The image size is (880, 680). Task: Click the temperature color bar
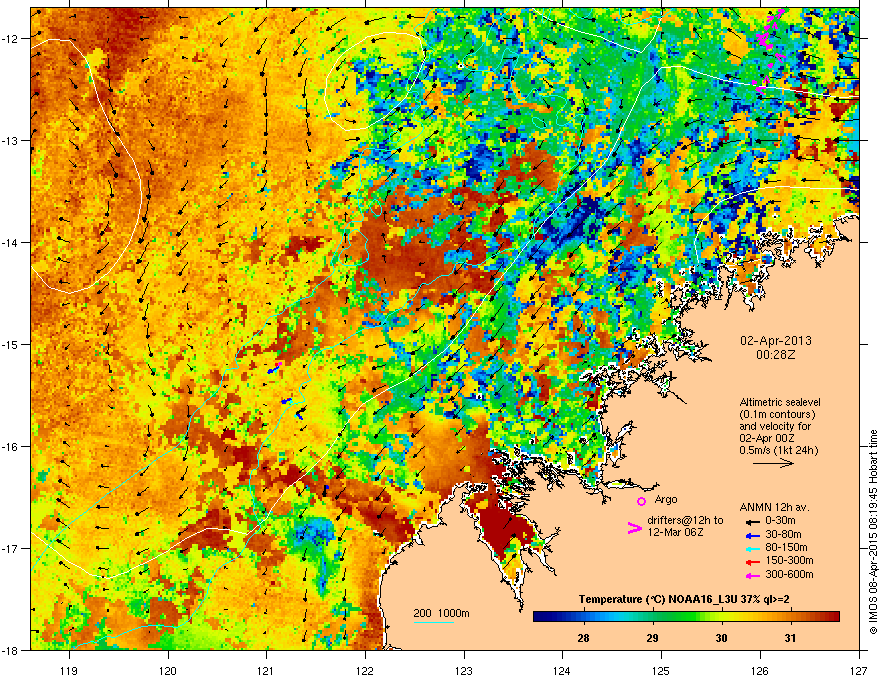(x=686, y=617)
